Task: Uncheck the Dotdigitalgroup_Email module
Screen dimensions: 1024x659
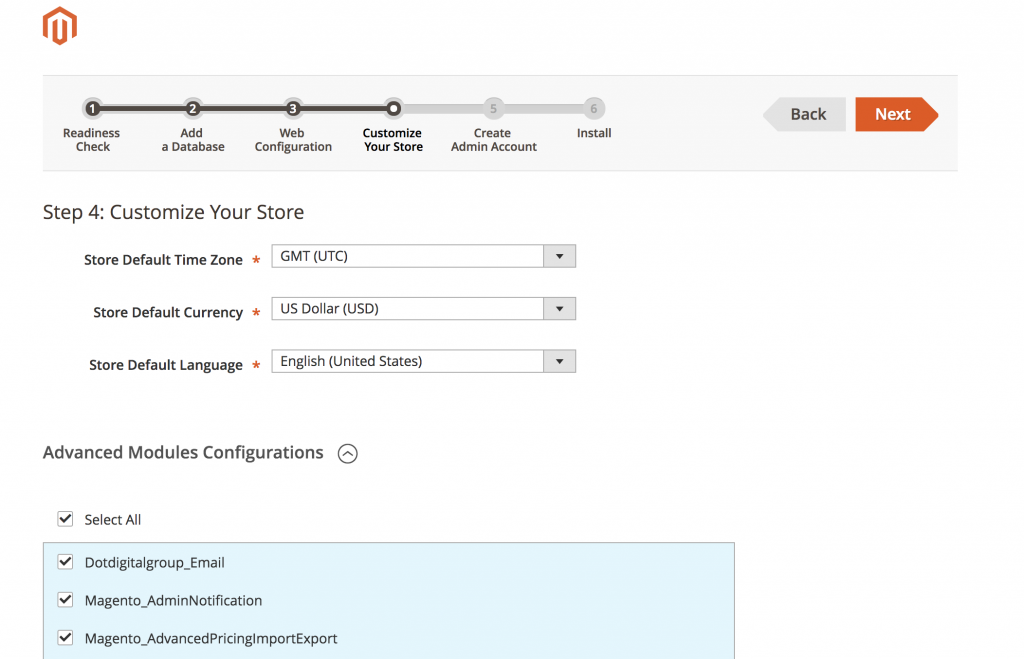Action: coord(65,562)
